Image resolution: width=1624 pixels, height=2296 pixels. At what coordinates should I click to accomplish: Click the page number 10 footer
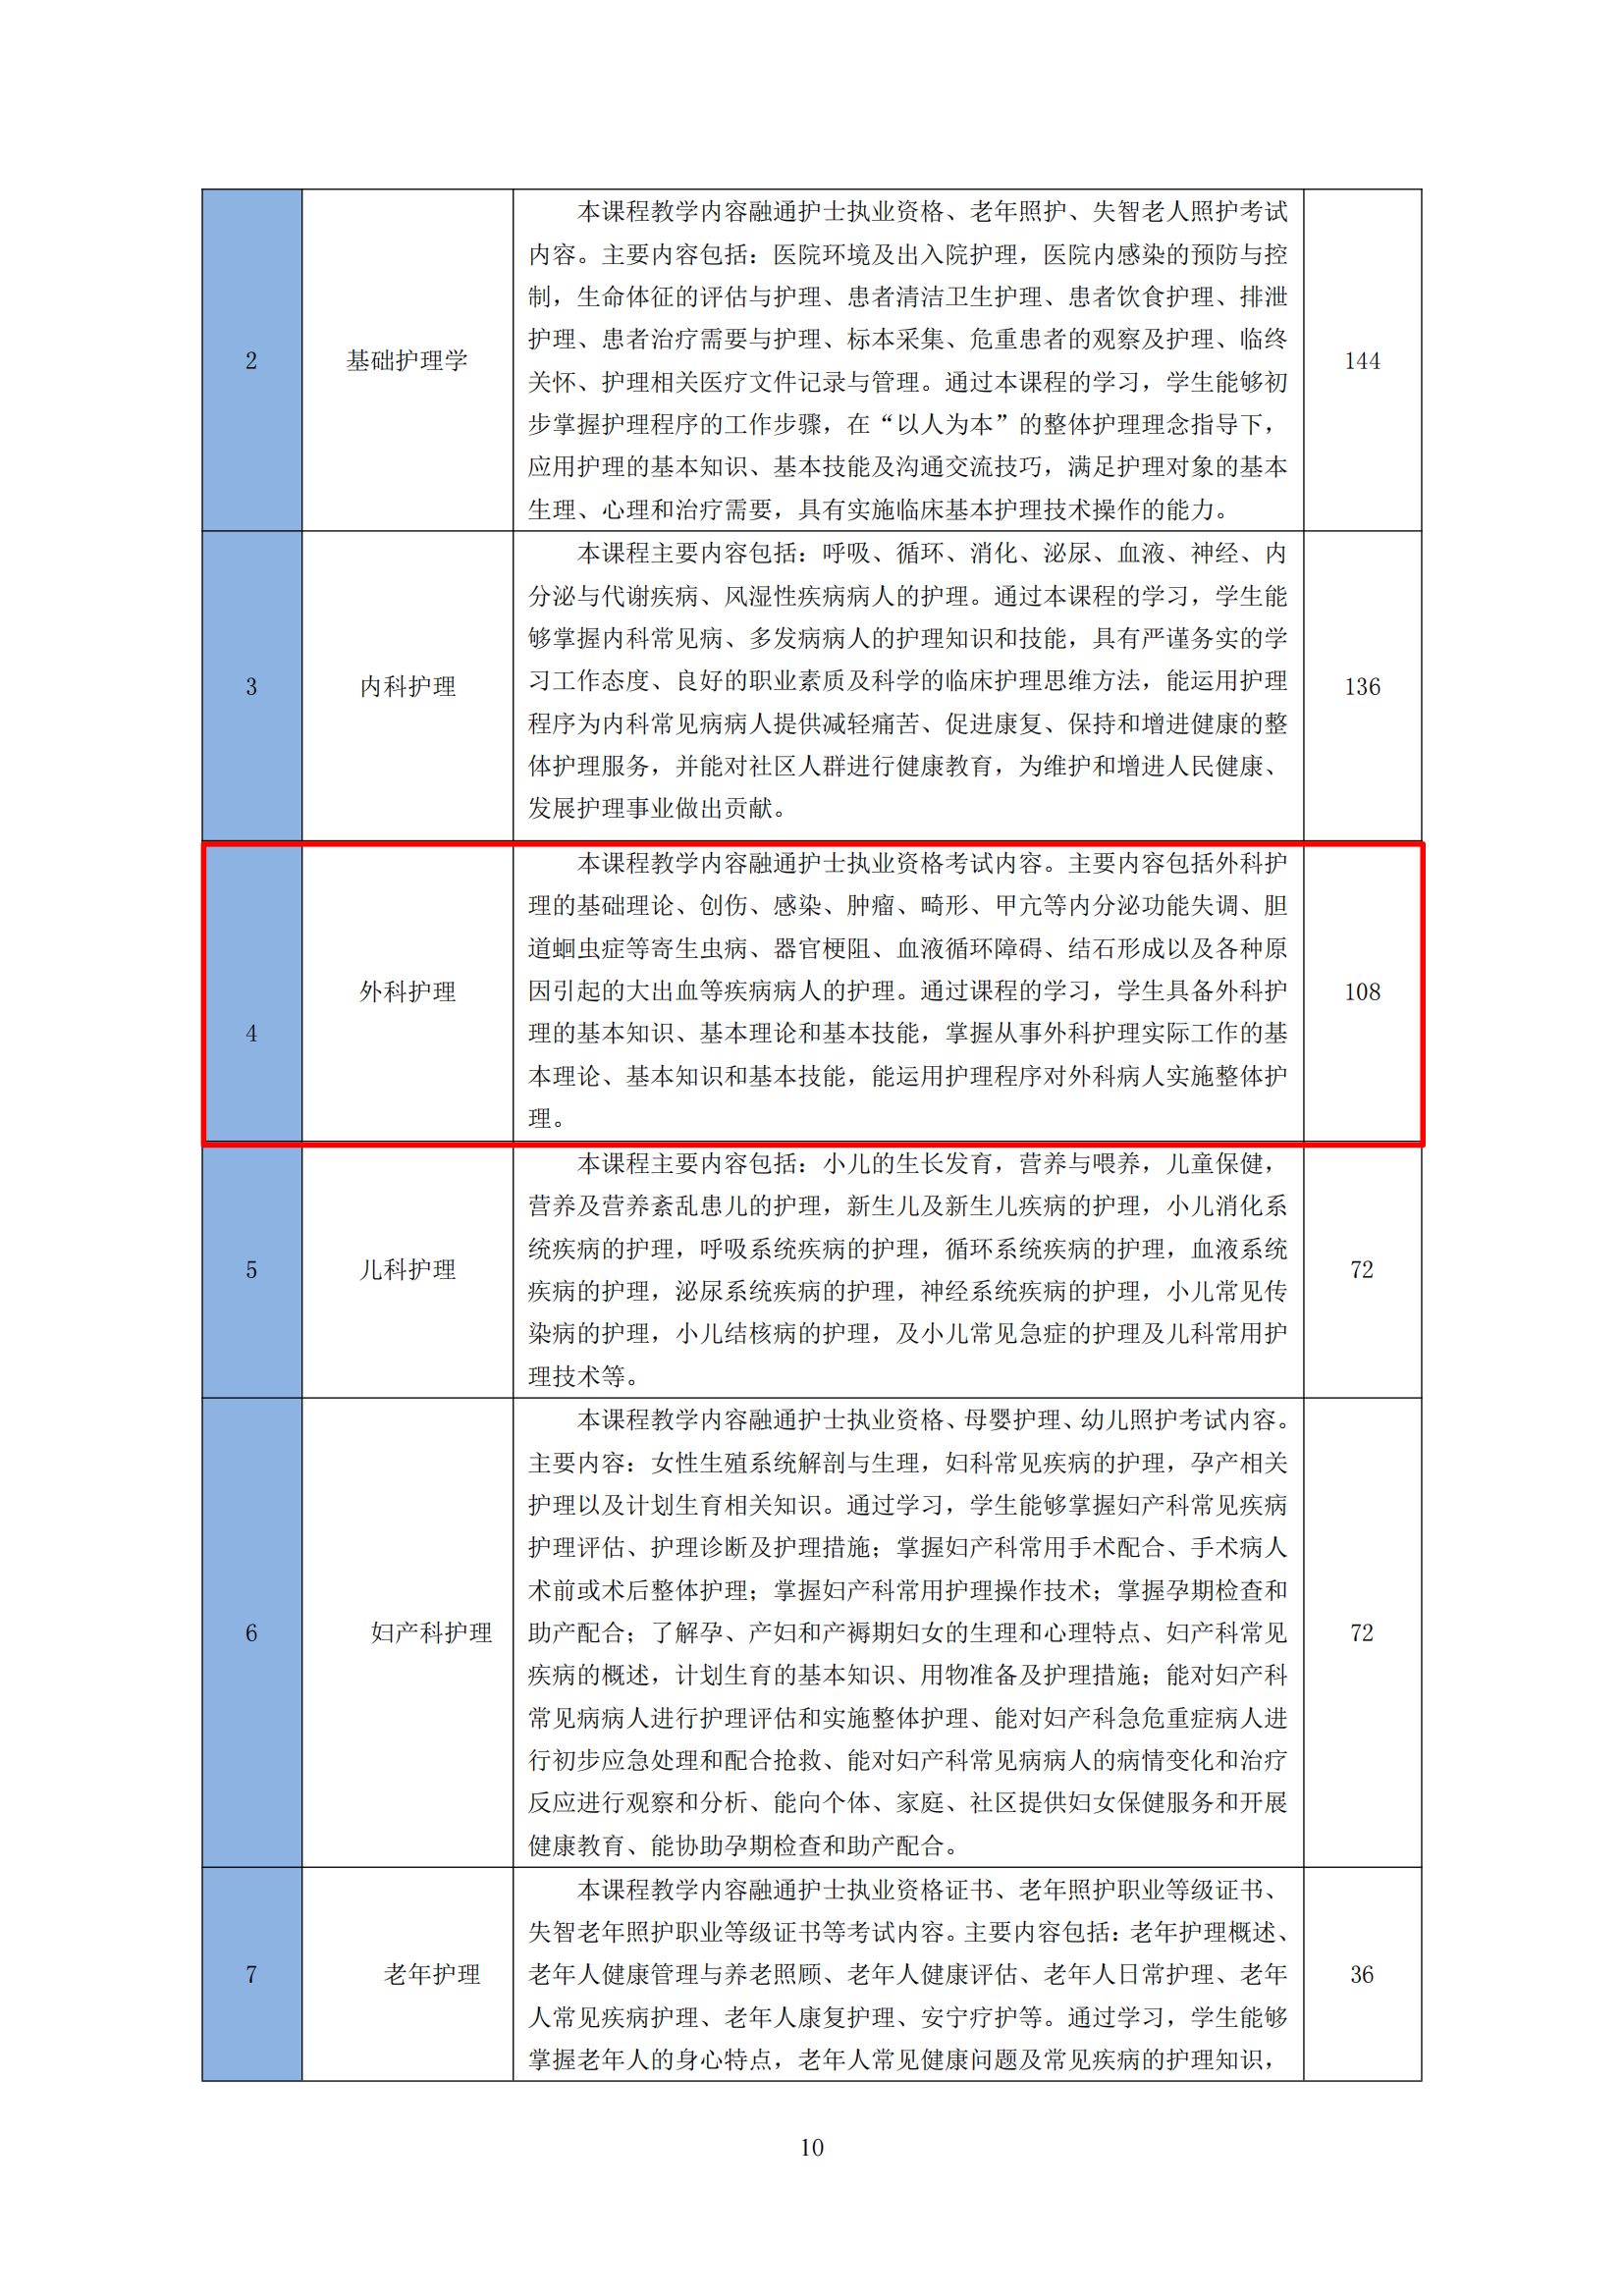point(811,2147)
